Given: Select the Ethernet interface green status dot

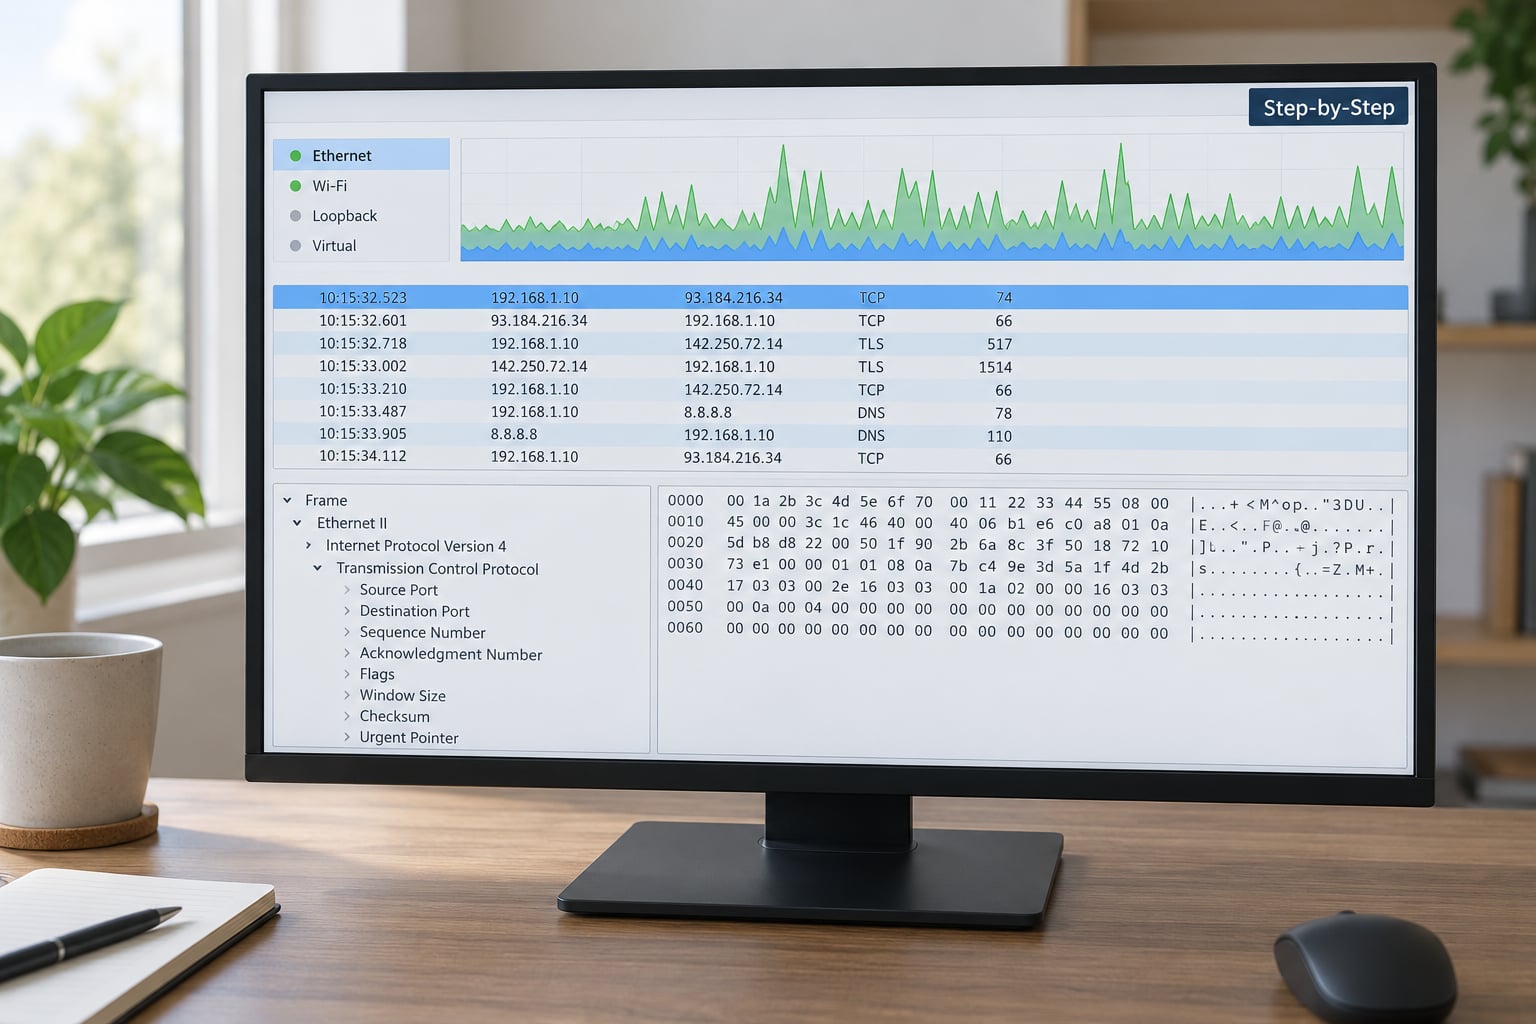Looking at the screenshot, I should (x=295, y=156).
